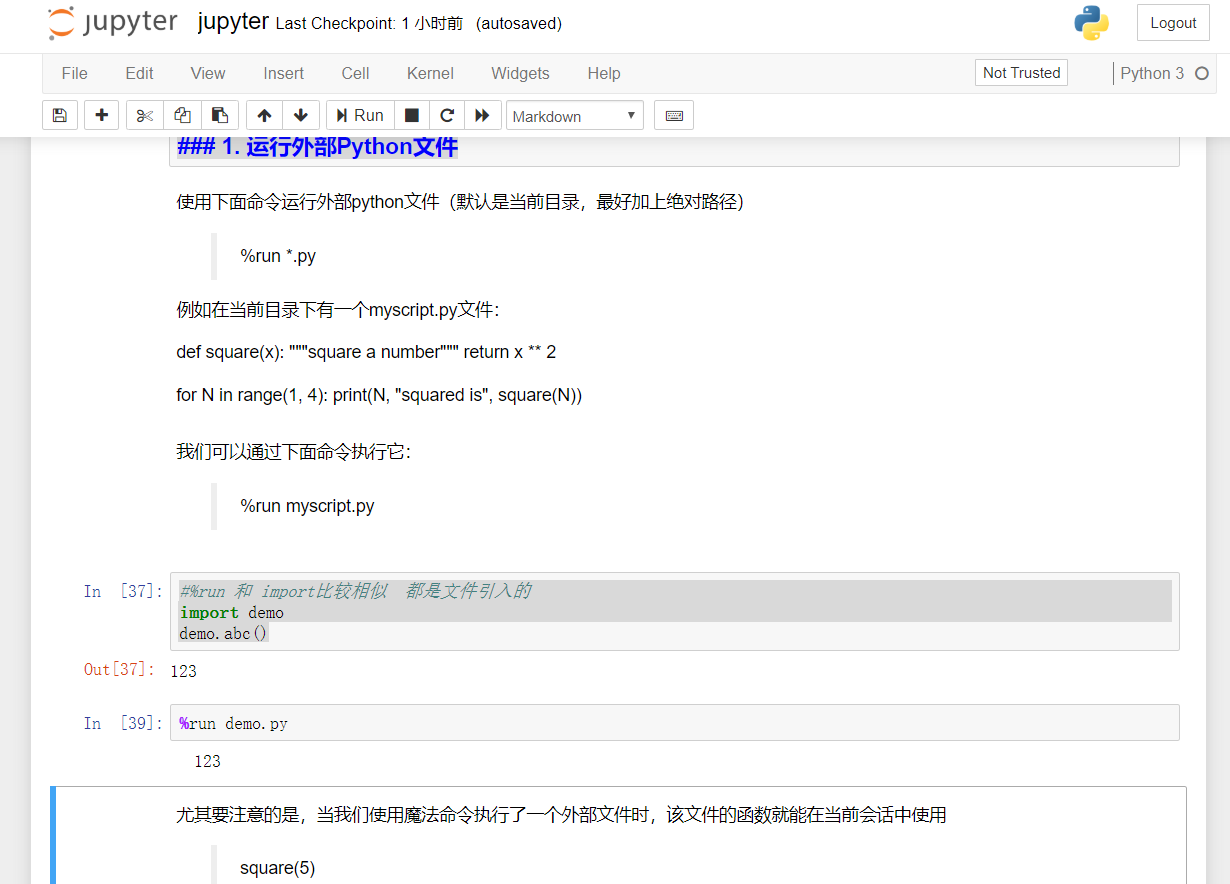Click the Python logo icon
The width and height of the screenshot is (1230, 884).
(1091, 23)
